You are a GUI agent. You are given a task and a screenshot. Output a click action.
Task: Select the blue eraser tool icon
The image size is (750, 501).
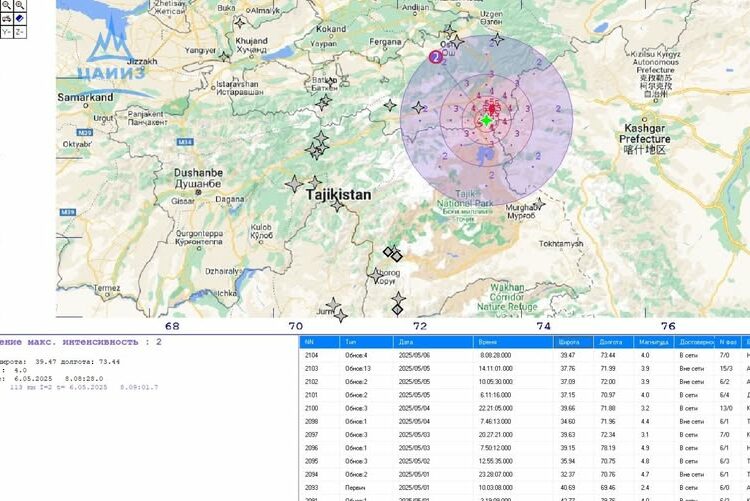tap(20, 17)
